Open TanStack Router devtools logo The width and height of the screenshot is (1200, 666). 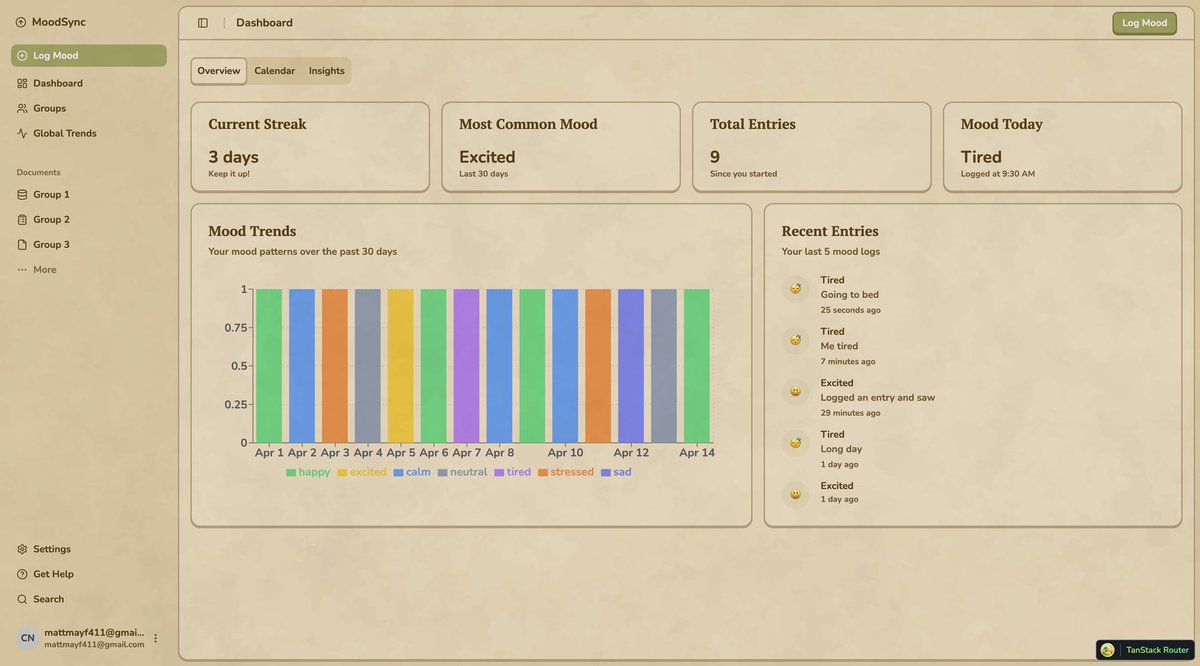coord(1108,650)
